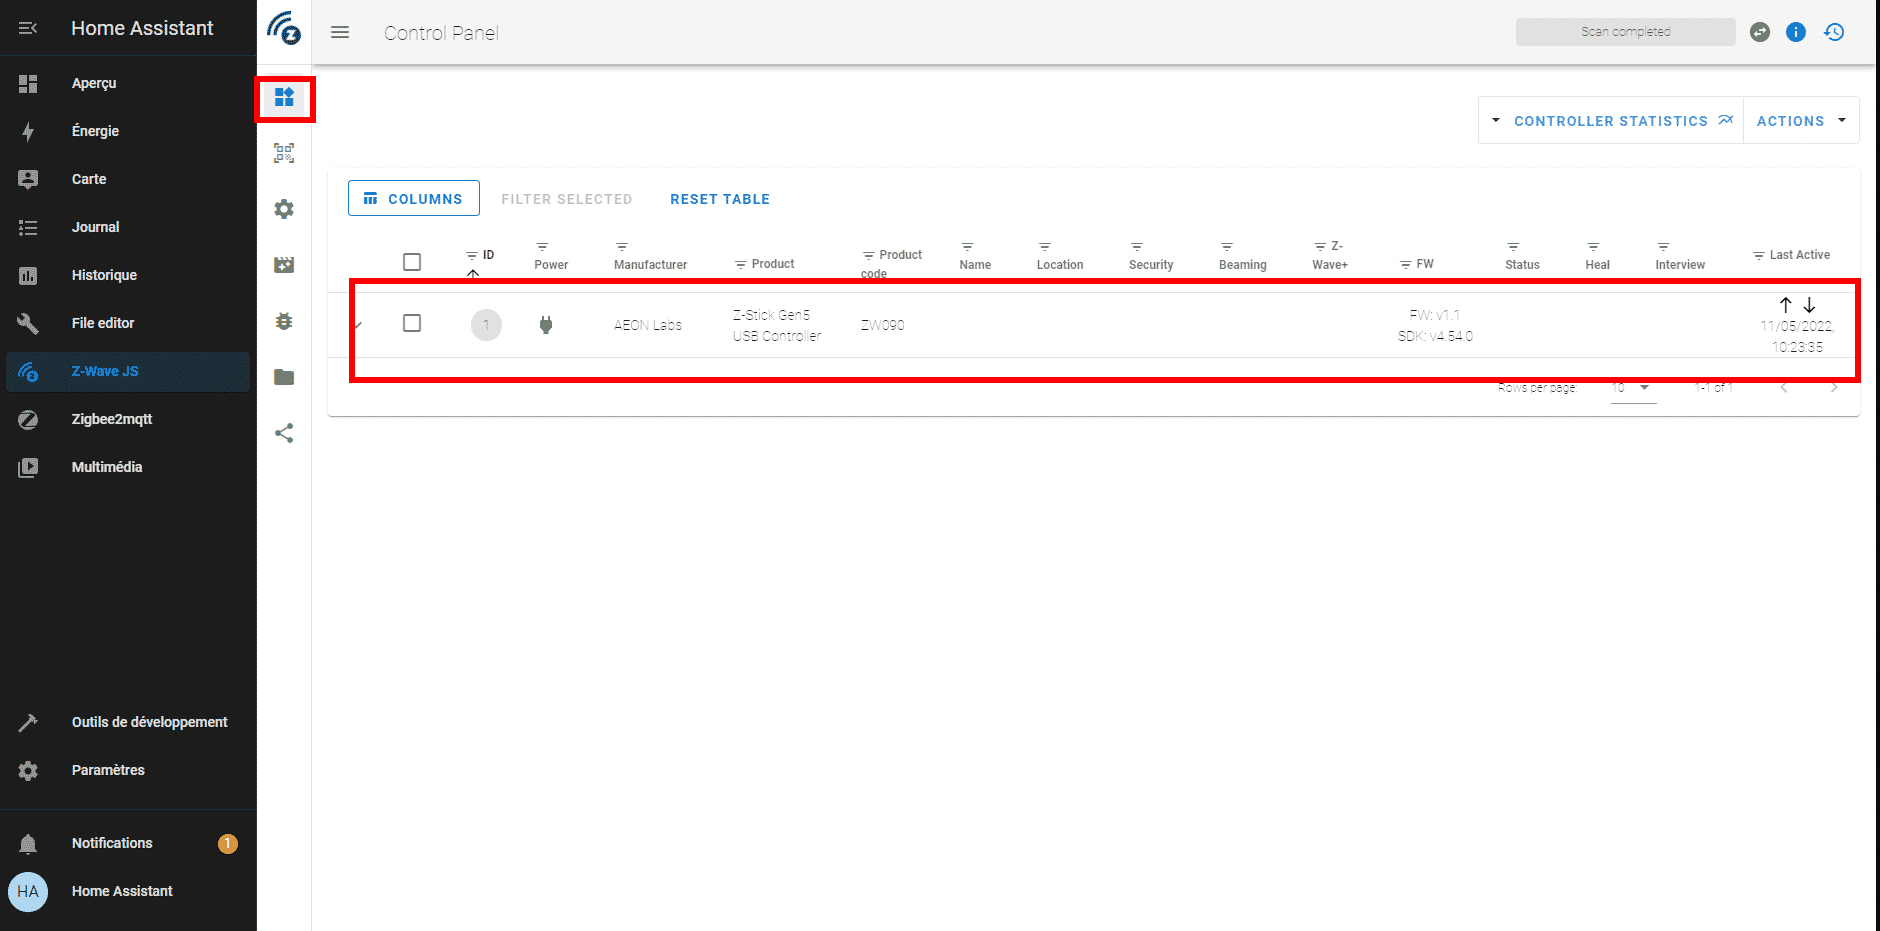Open the Aperçu dashboard
Image resolution: width=1880 pixels, height=931 pixels.
[x=128, y=83]
